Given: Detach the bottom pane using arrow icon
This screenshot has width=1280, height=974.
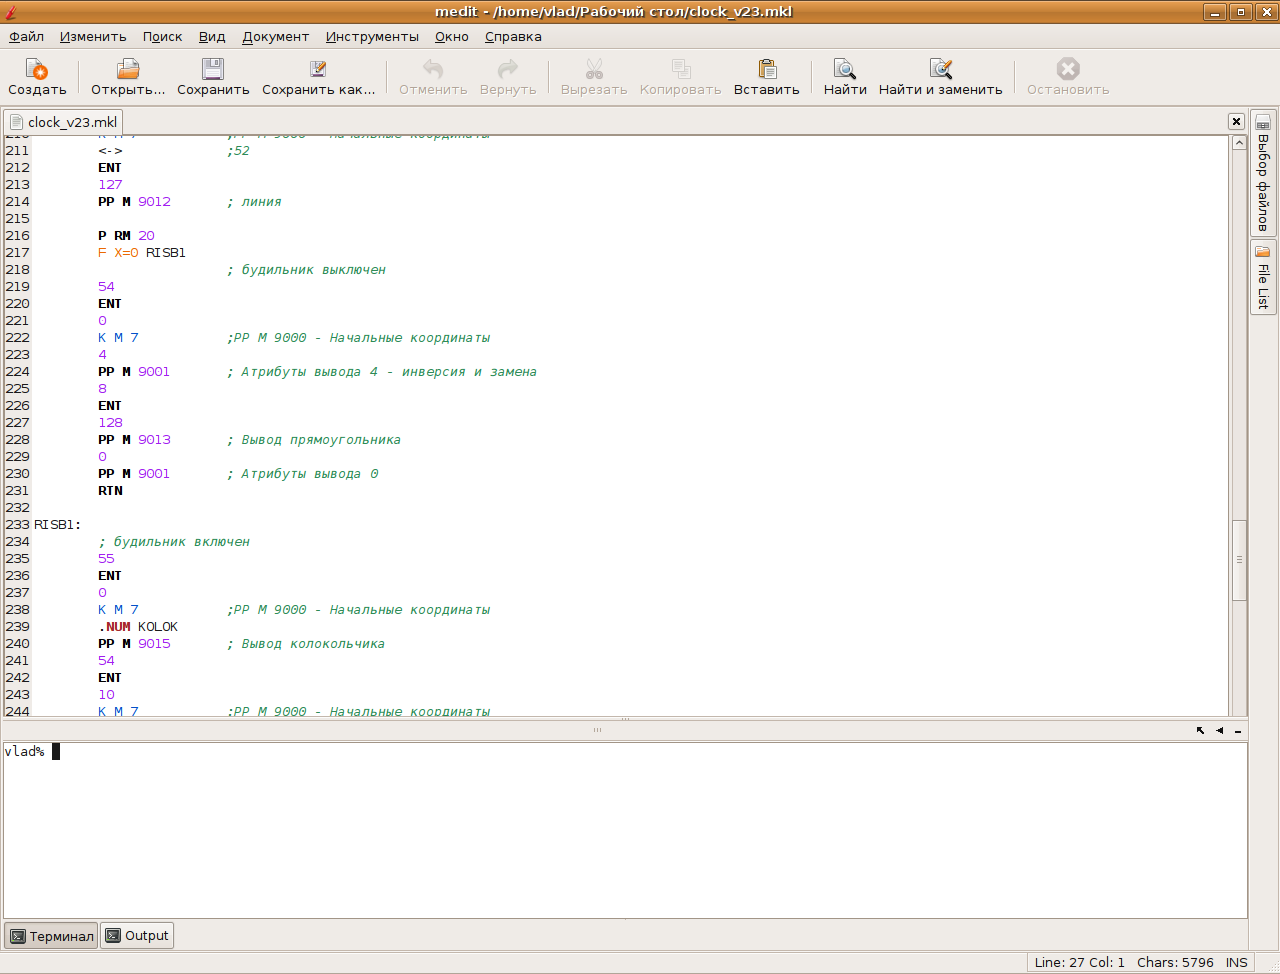Looking at the screenshot, I should (x=1201, y=731).
